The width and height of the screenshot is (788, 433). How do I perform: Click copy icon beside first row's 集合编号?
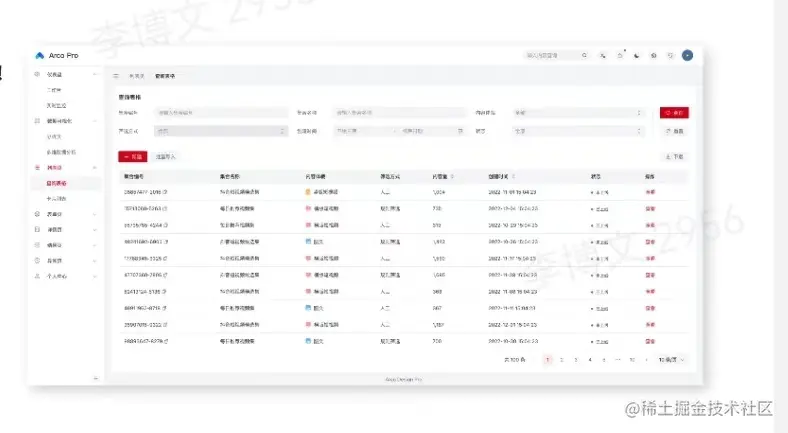tap(165, 192)
